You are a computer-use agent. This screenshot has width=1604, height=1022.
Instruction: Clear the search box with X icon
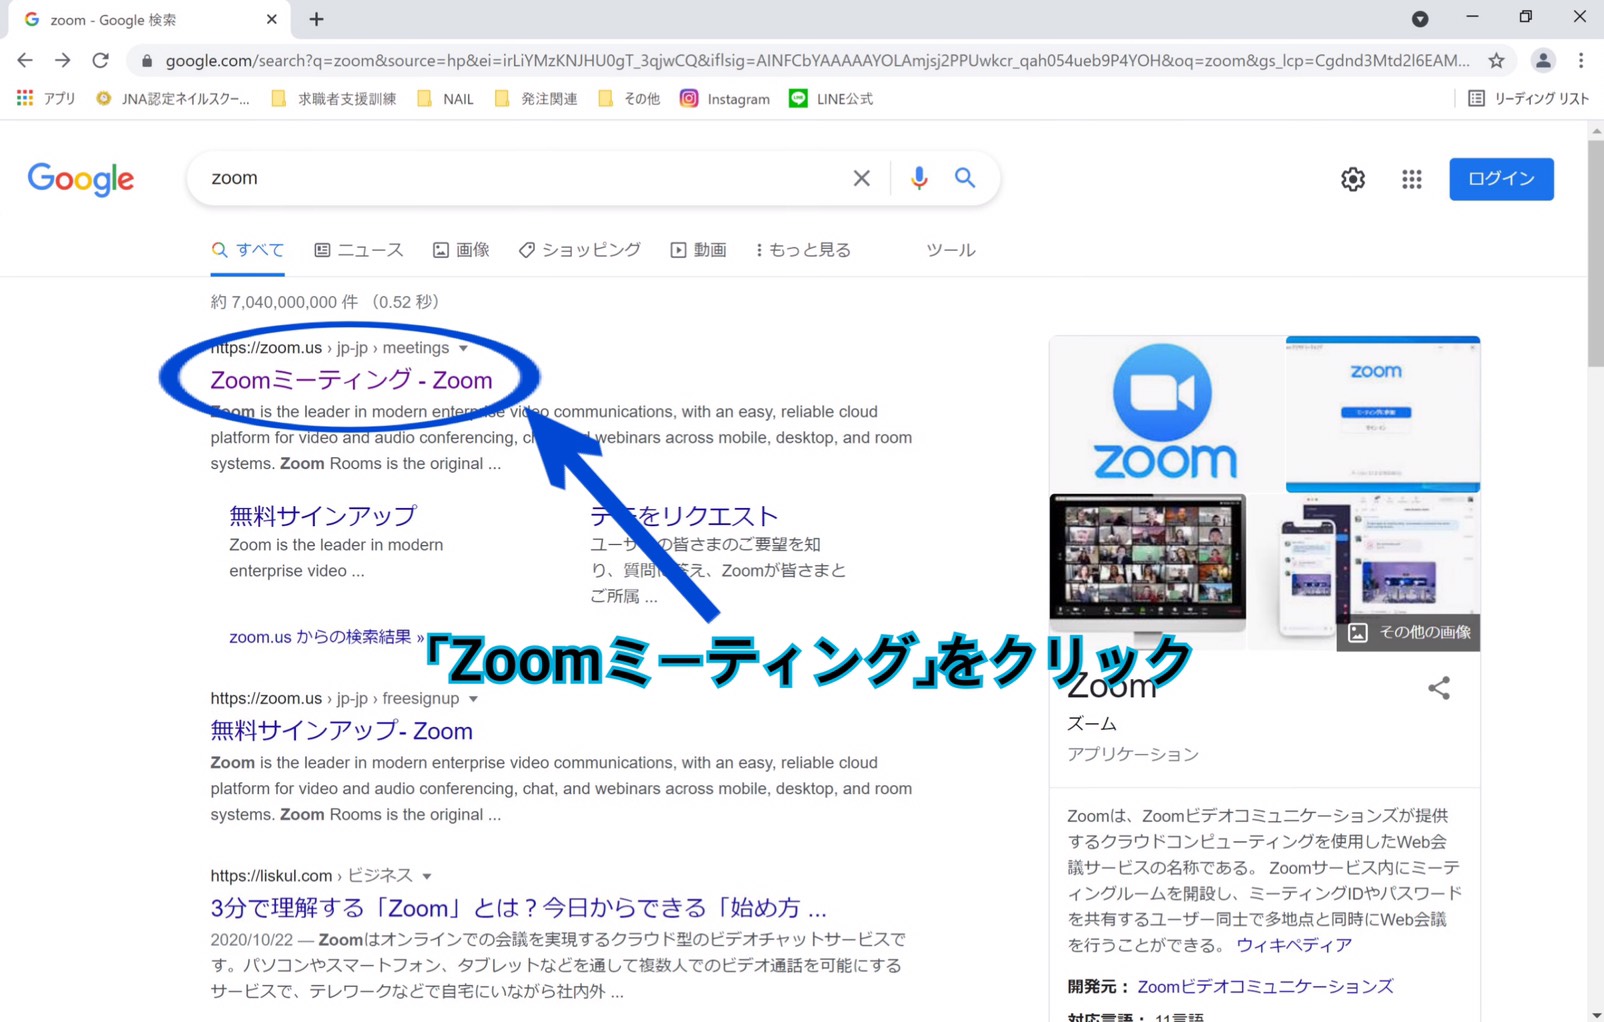(x=861, y=178)
